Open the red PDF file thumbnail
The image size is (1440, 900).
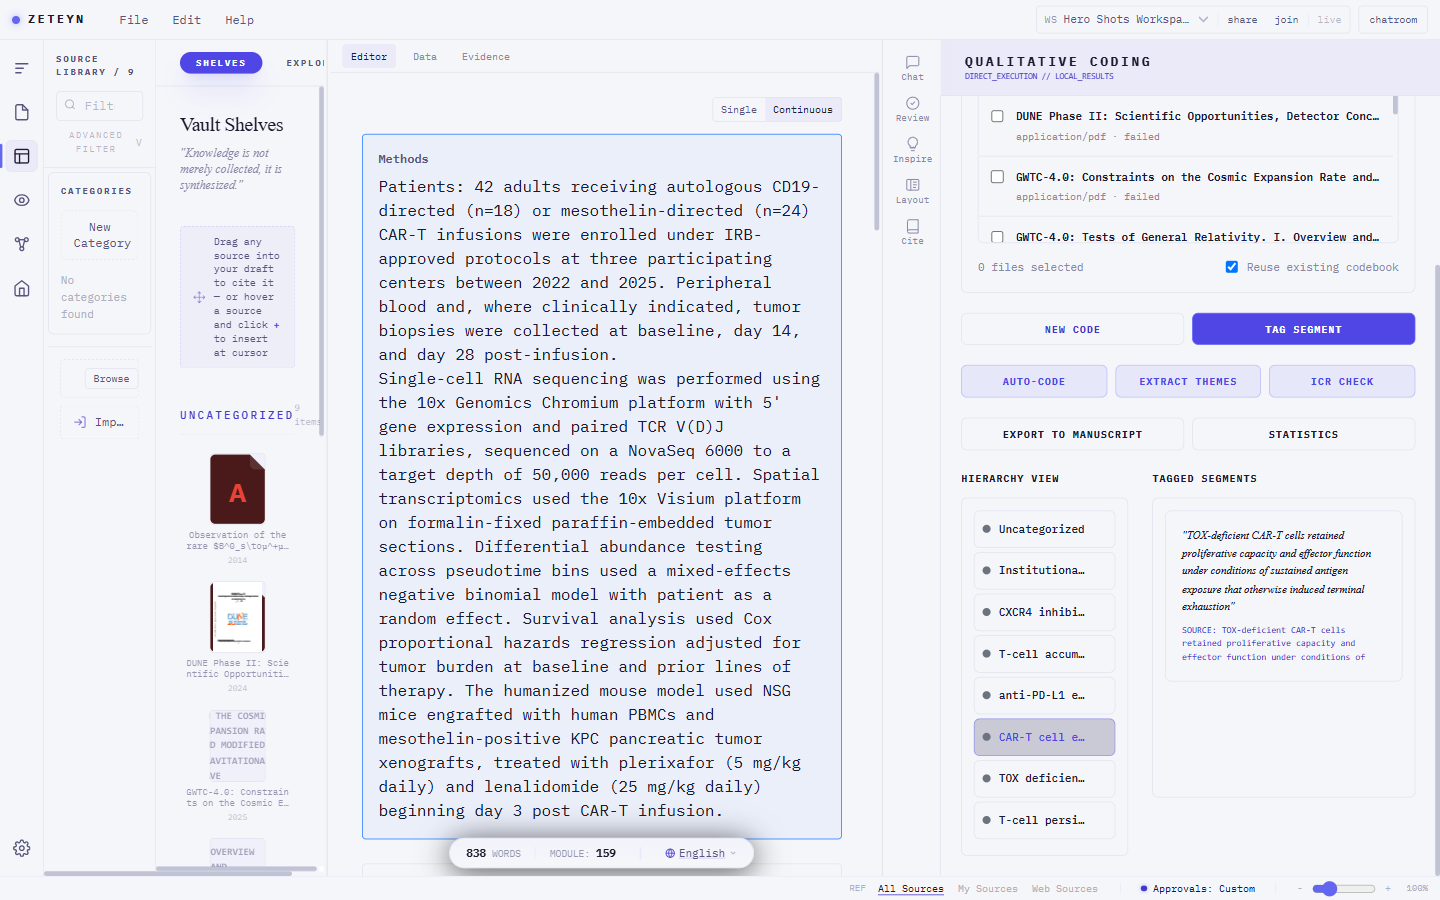tap(237, 489)
